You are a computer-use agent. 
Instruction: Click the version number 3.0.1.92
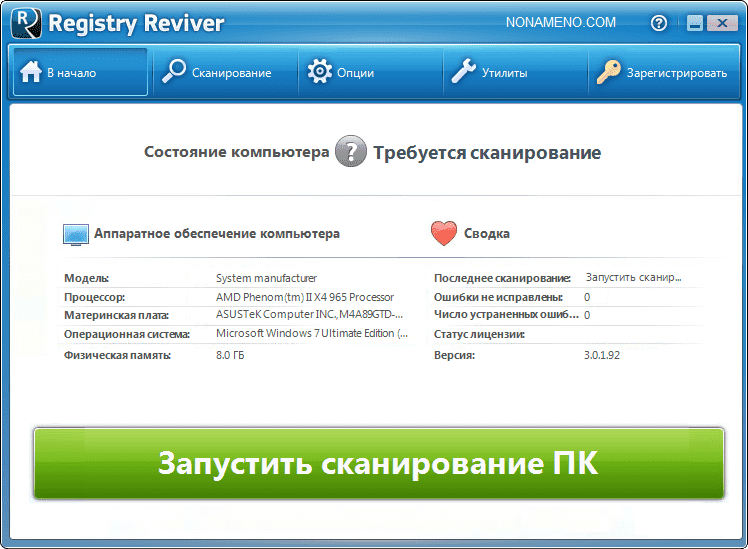click(x=602, y=355)
